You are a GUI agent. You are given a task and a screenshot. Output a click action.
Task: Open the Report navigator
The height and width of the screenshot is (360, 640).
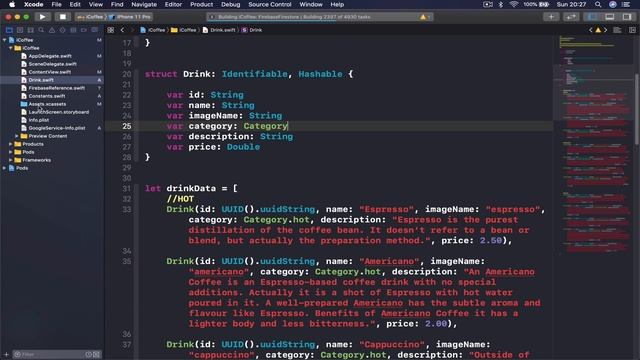point(94,30)
